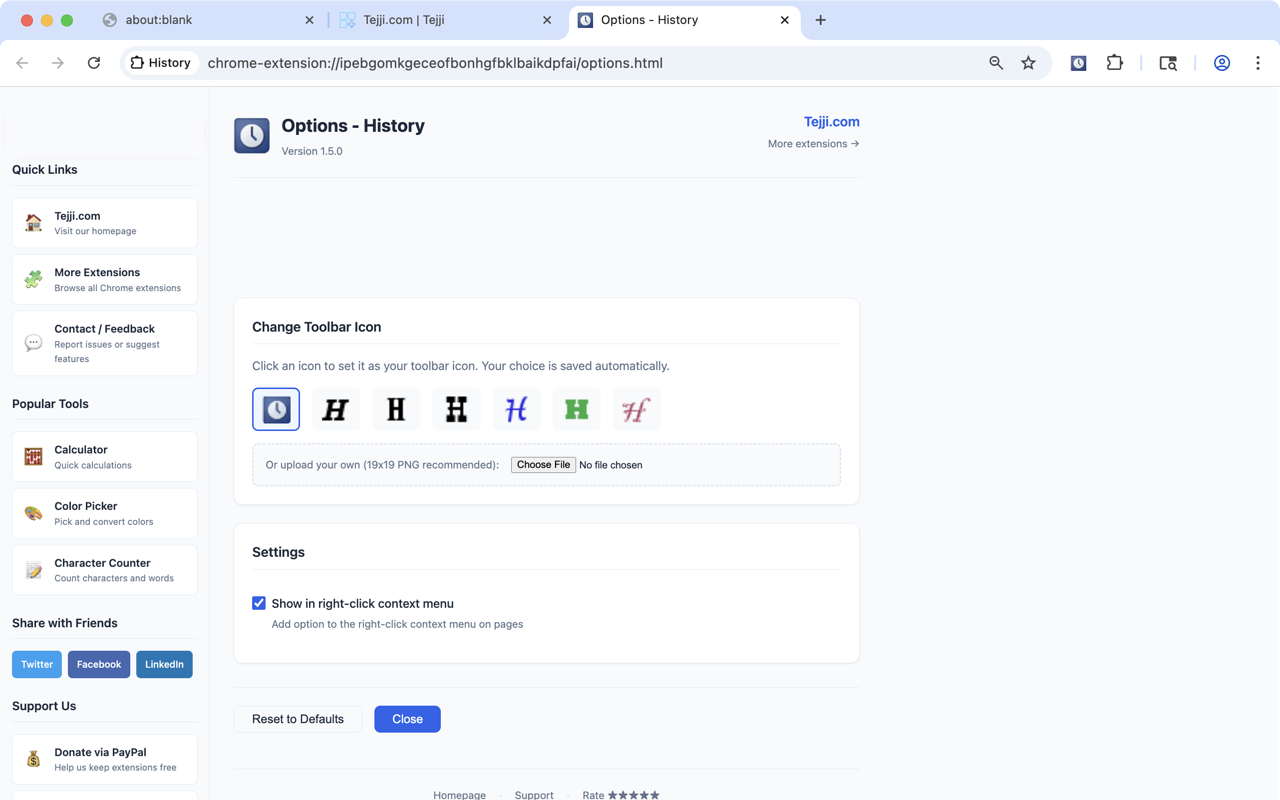This screenshot has width=1280, height=800.
Task: Click Choose File to upload custom icon
Action: click(x=543, y=464)
